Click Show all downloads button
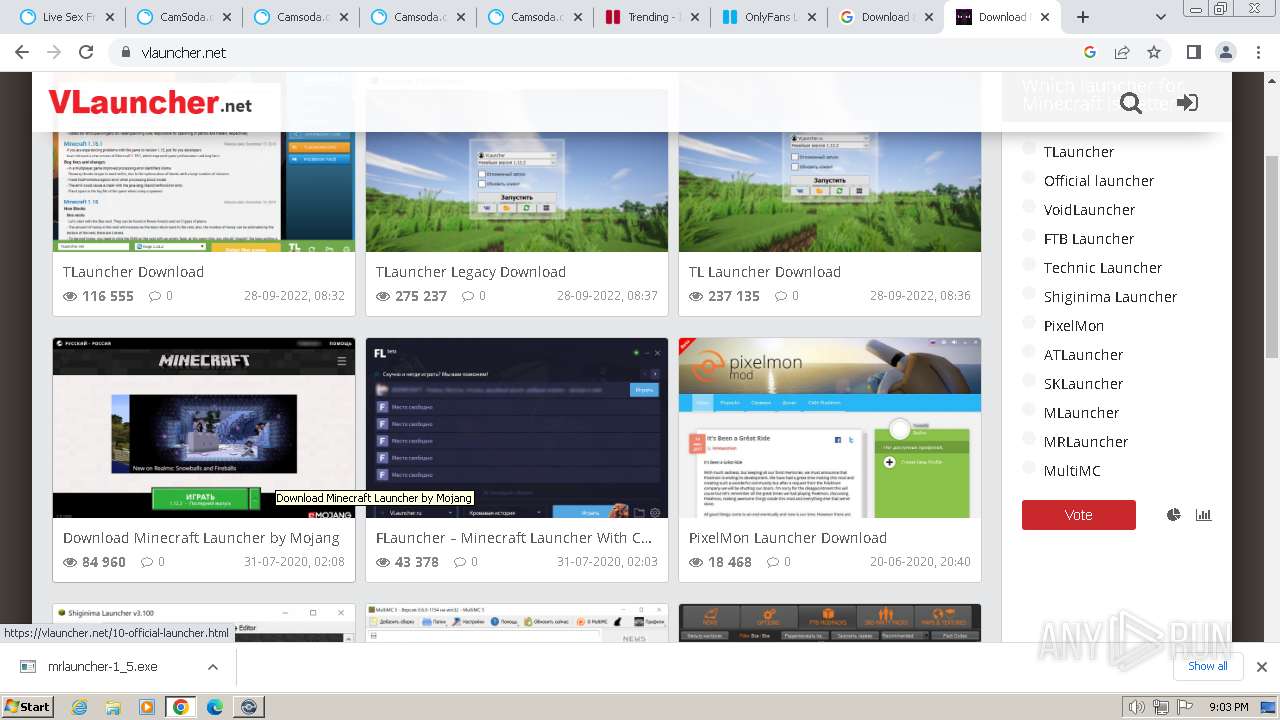Viewport: 1280px width, 720px height. pyautogui.click(x=1207, y=666)
